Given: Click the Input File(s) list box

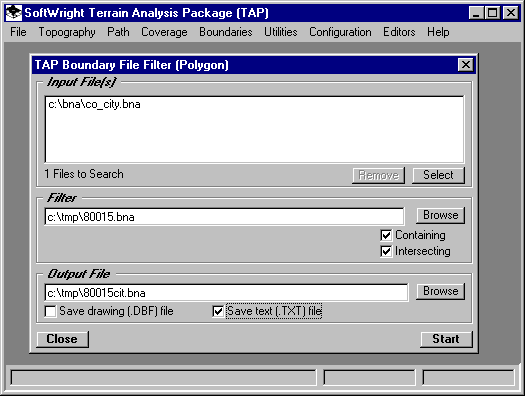Looking at the screenshot, I should pyautogui.click(x=254, y=130).
